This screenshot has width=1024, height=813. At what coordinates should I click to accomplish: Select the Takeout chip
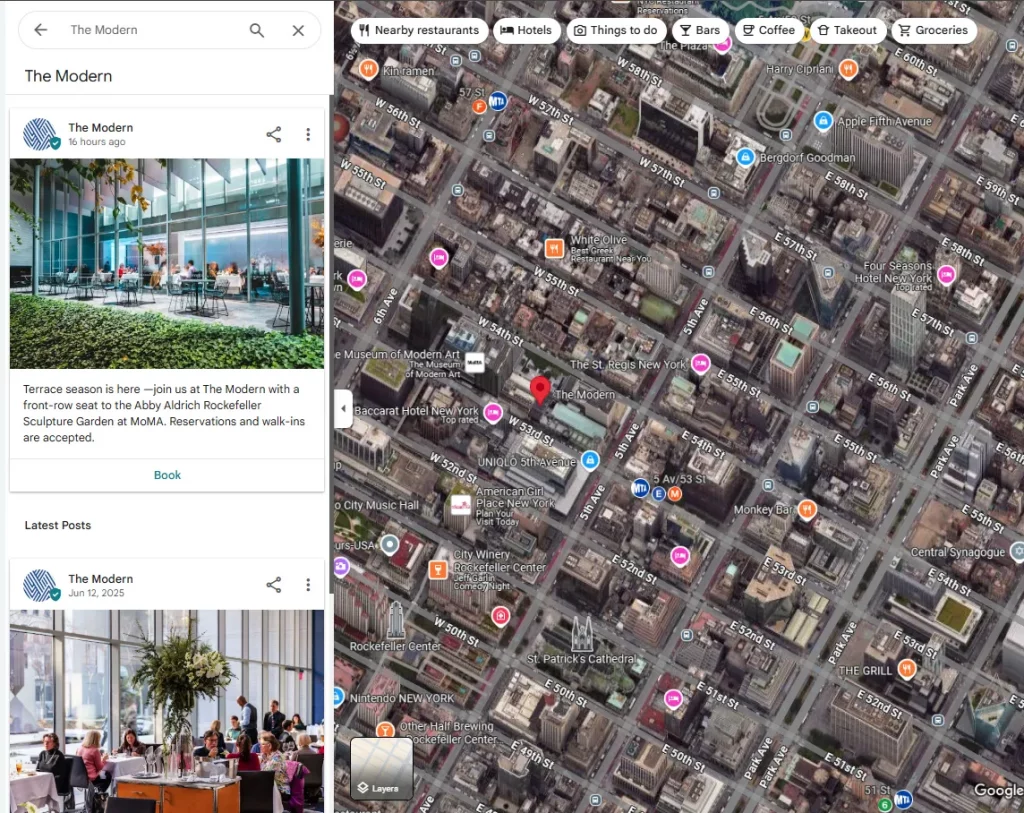click(x=847, y=30)
